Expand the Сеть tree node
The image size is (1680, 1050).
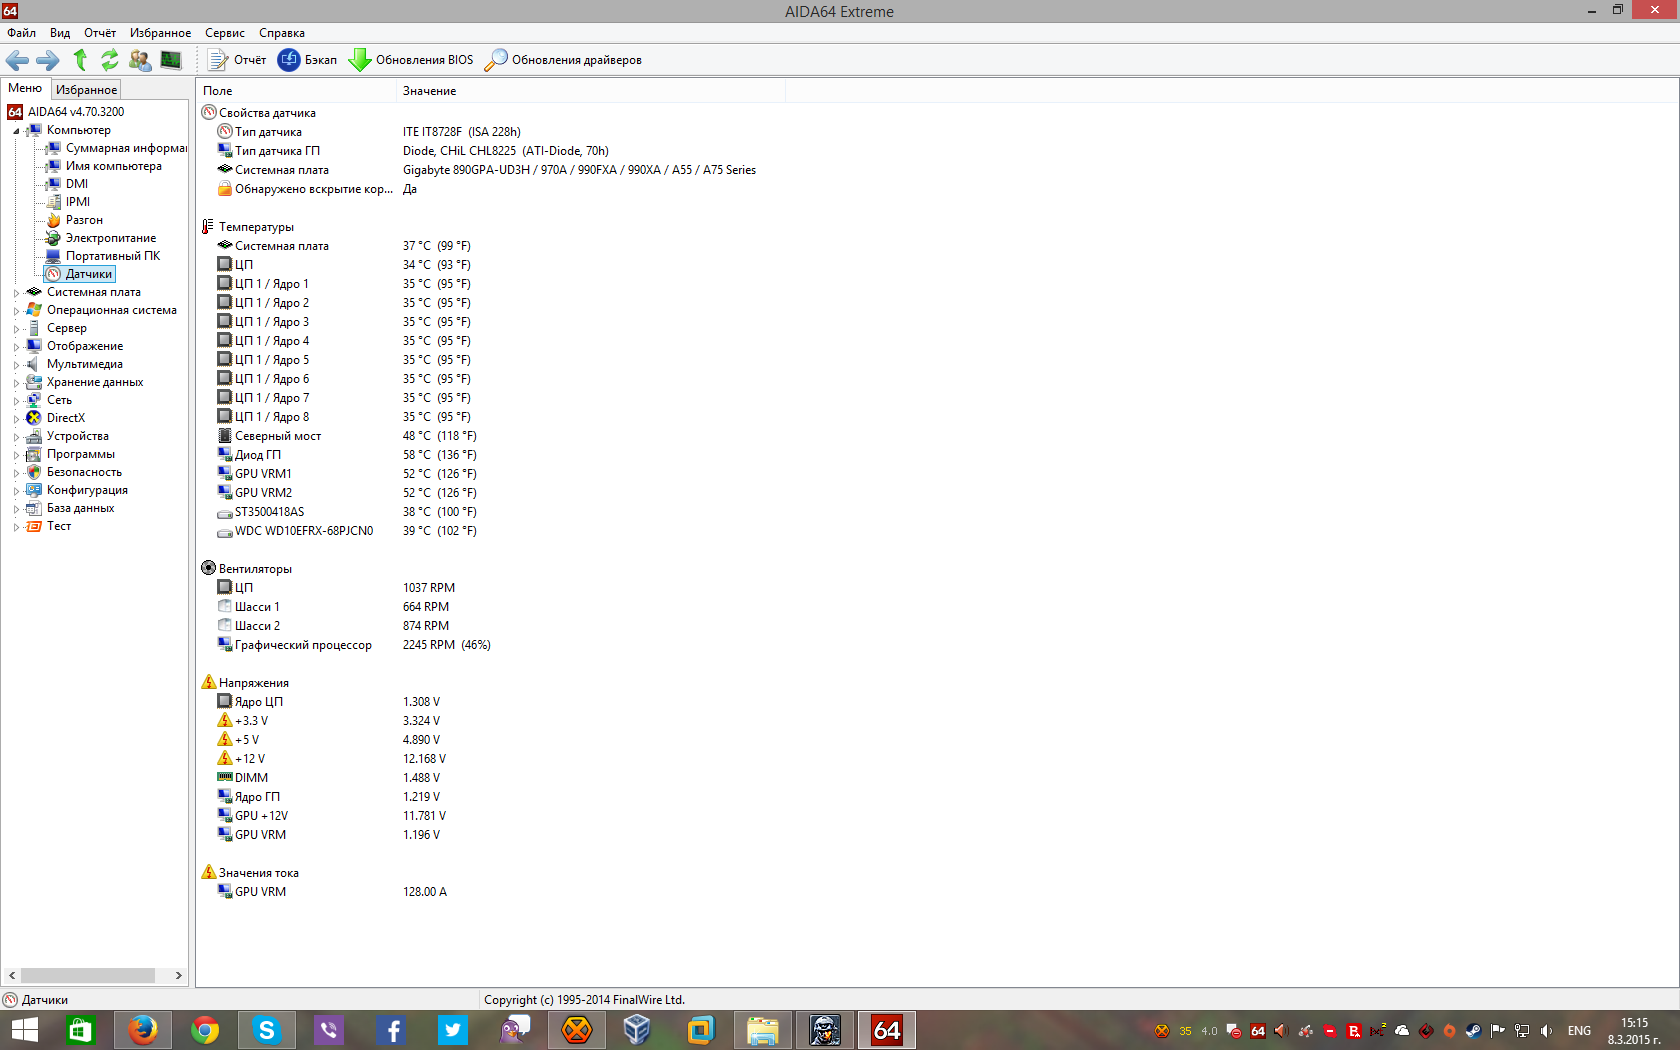click(16, 401)
